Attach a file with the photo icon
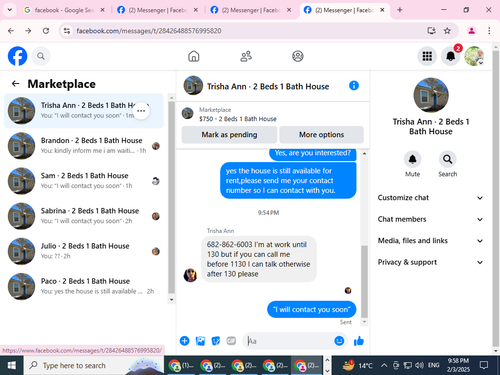The width and height of the screenshot is (500, 375). (200, 341)
